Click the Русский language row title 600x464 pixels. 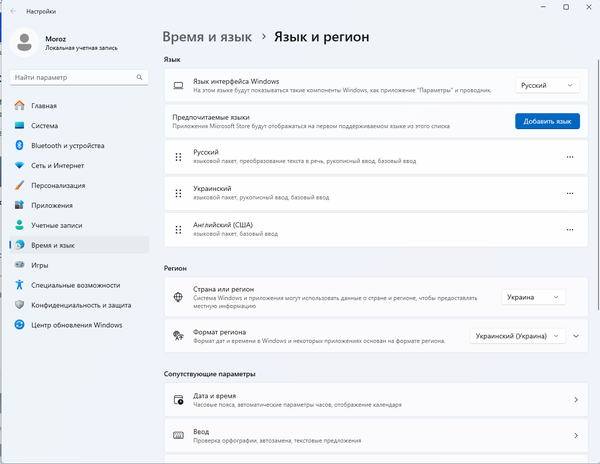coord(205,152)
